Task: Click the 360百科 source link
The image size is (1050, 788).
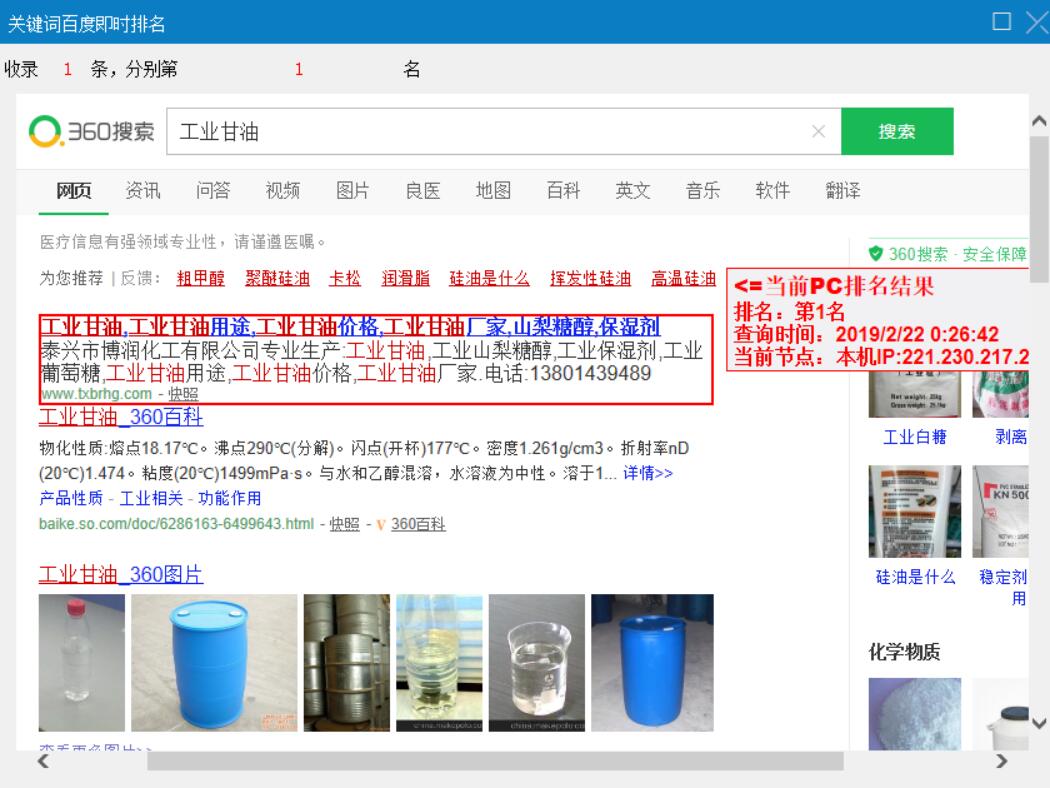Action: click(418, 524)
